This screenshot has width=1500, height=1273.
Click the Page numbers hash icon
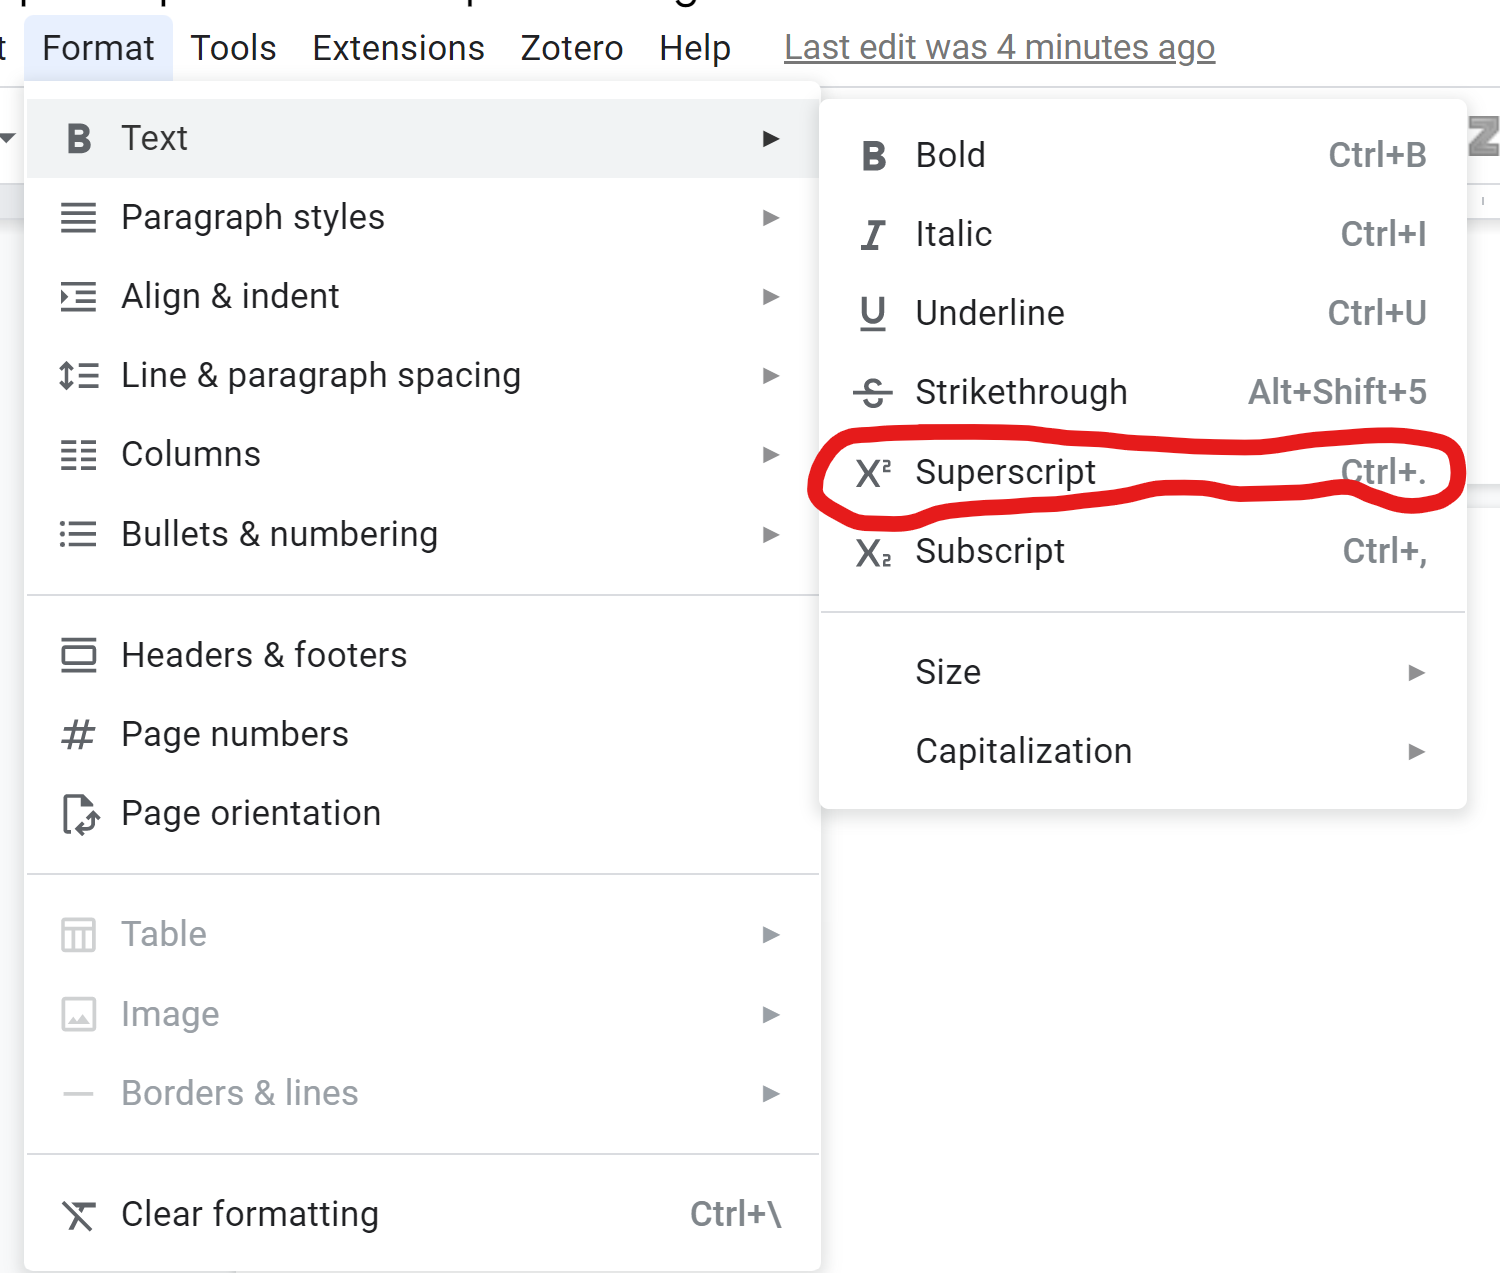(78, 734)
